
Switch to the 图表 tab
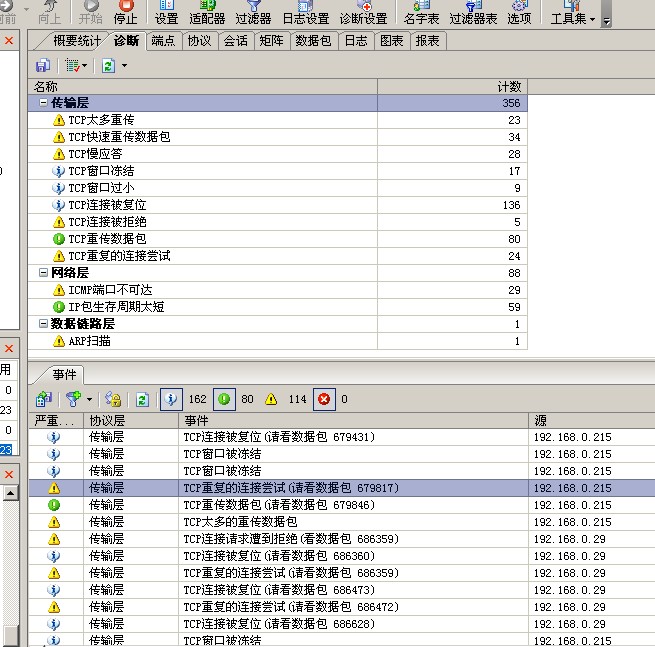[392, 41]
